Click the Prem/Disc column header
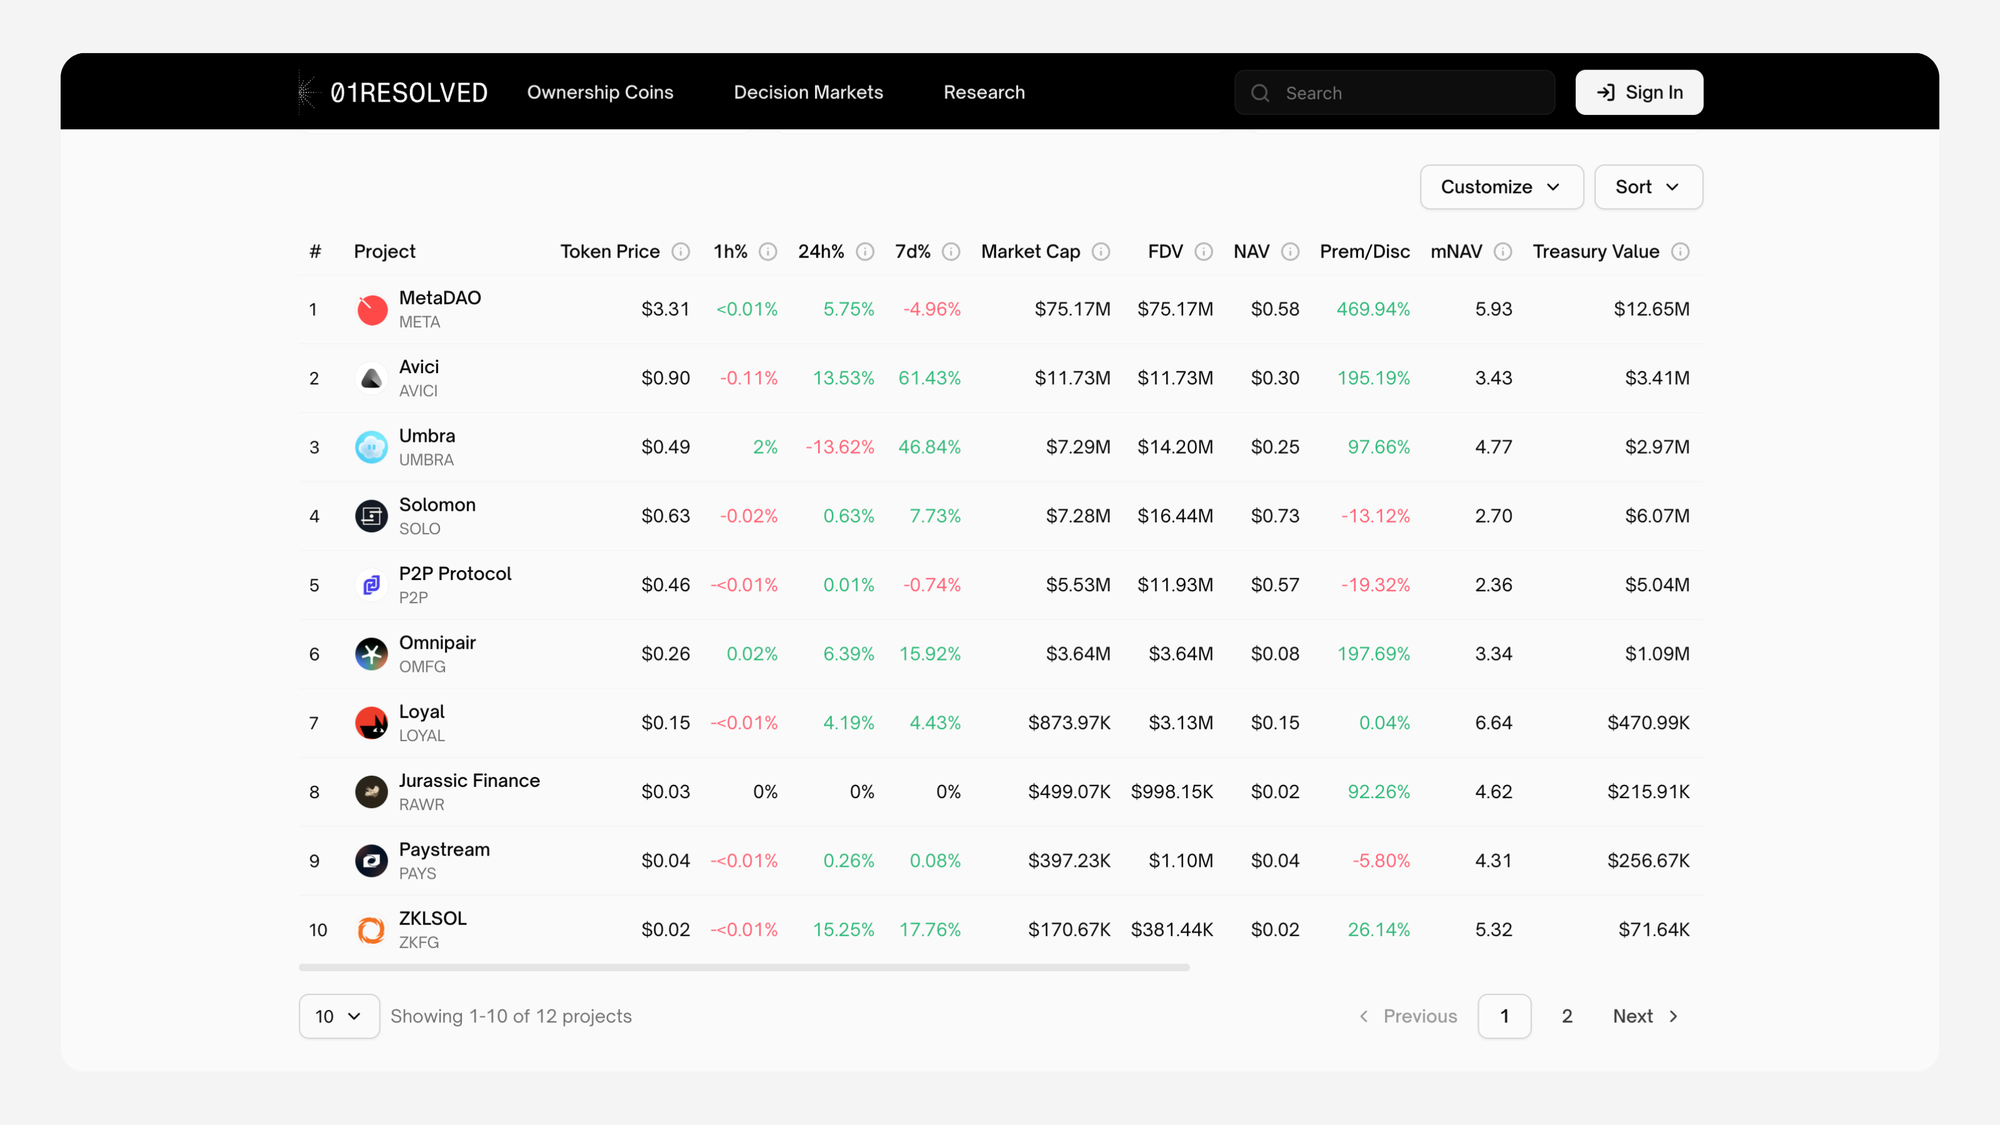2000x1125 pixels. (1364, 252)
